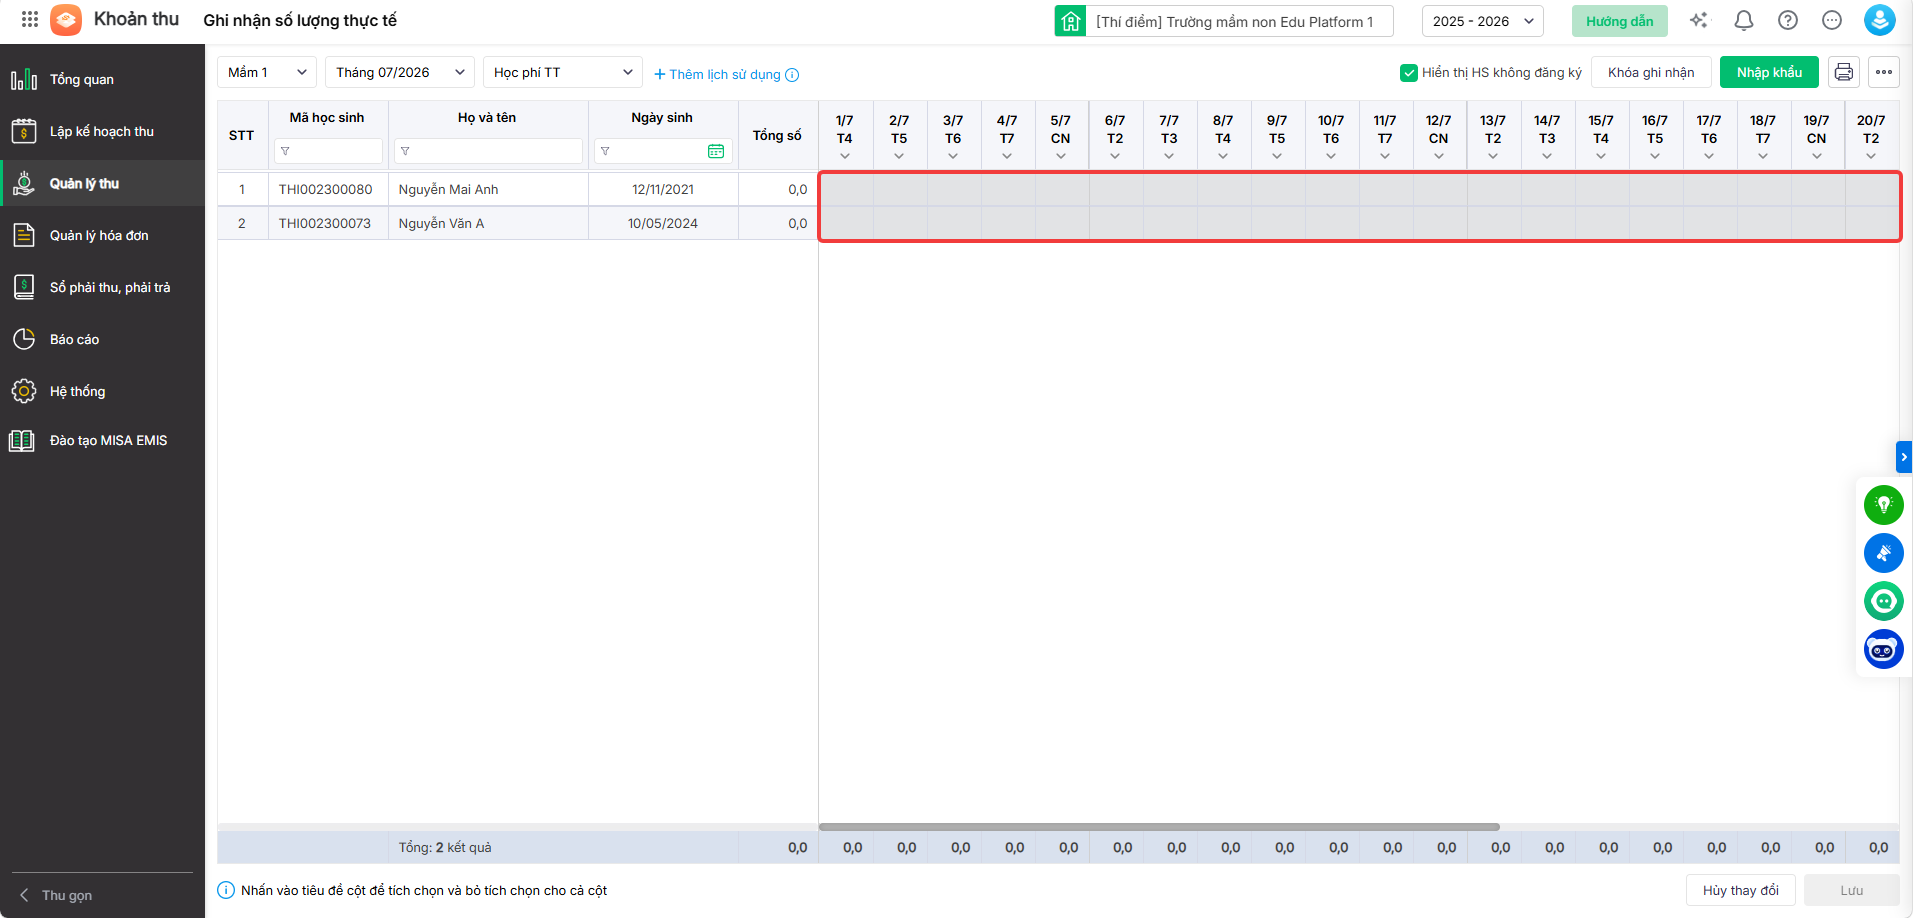This screenshot has width=1915, height=918.
Task: Open the chat message bubble icon
Action: coord(1832,20)
